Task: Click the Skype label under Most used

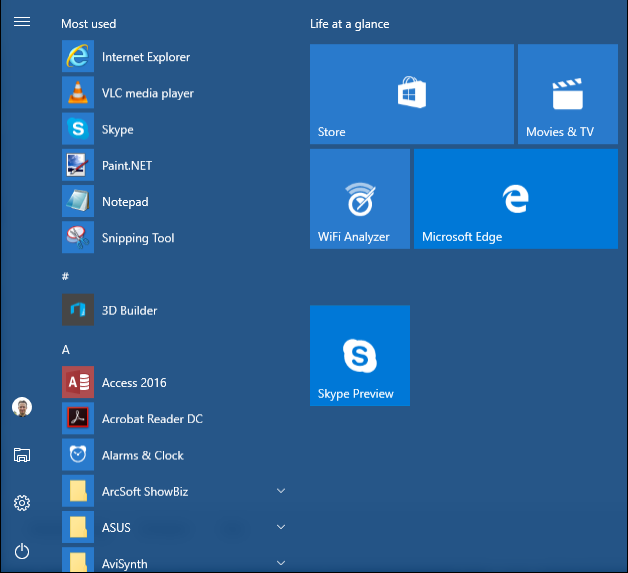Action: click(118, 130)
